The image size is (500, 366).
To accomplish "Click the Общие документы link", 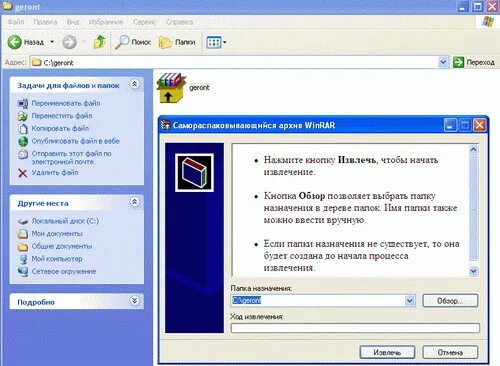I will pyautogui.click(x=62, y=246).
